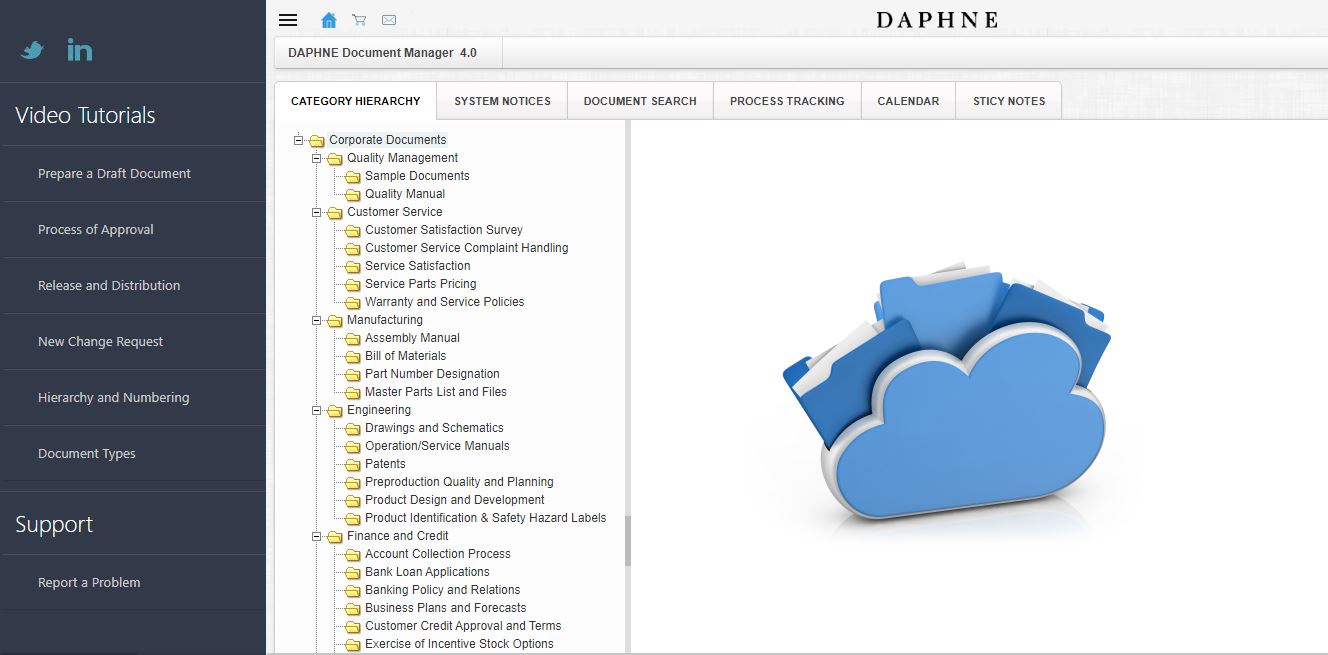Viewport: 1328px width, 655px height.
Task: Collapse the Quality Management node
Action: point(316,158)
